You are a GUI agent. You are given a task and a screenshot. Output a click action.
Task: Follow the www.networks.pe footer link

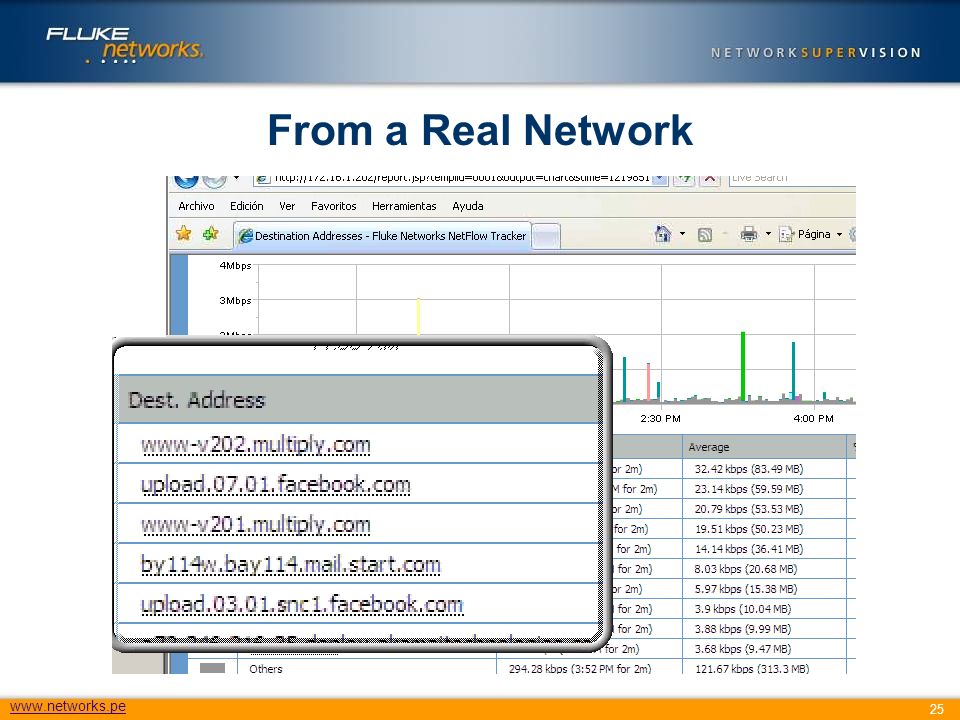coord(68,706)
